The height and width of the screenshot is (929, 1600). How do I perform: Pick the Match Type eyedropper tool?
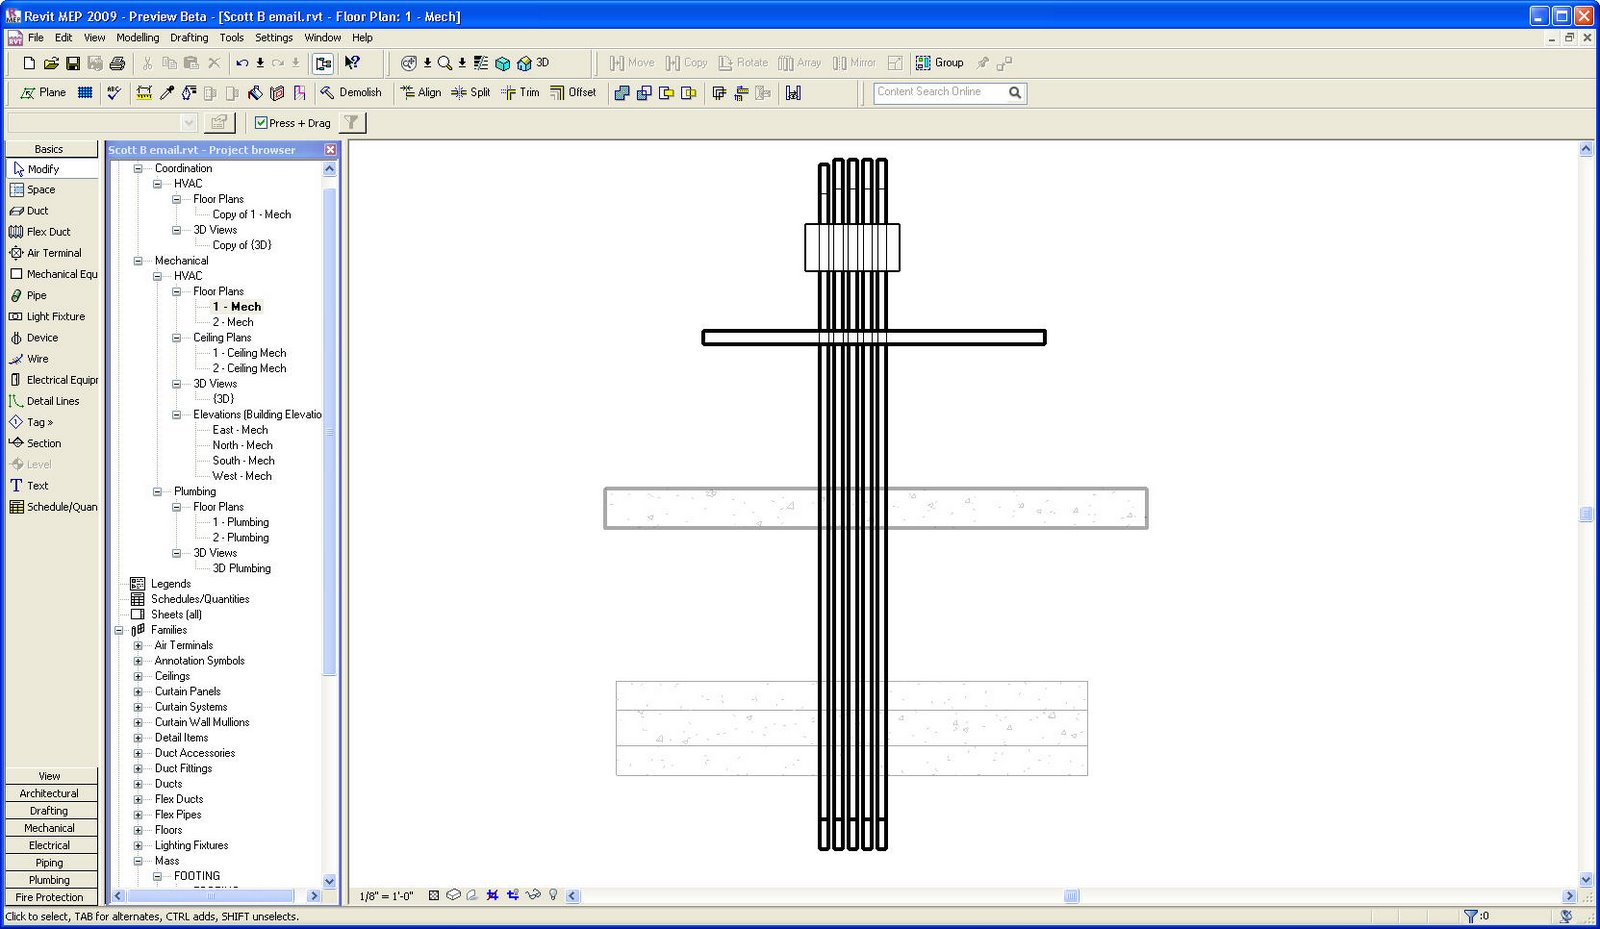(167, 93)
